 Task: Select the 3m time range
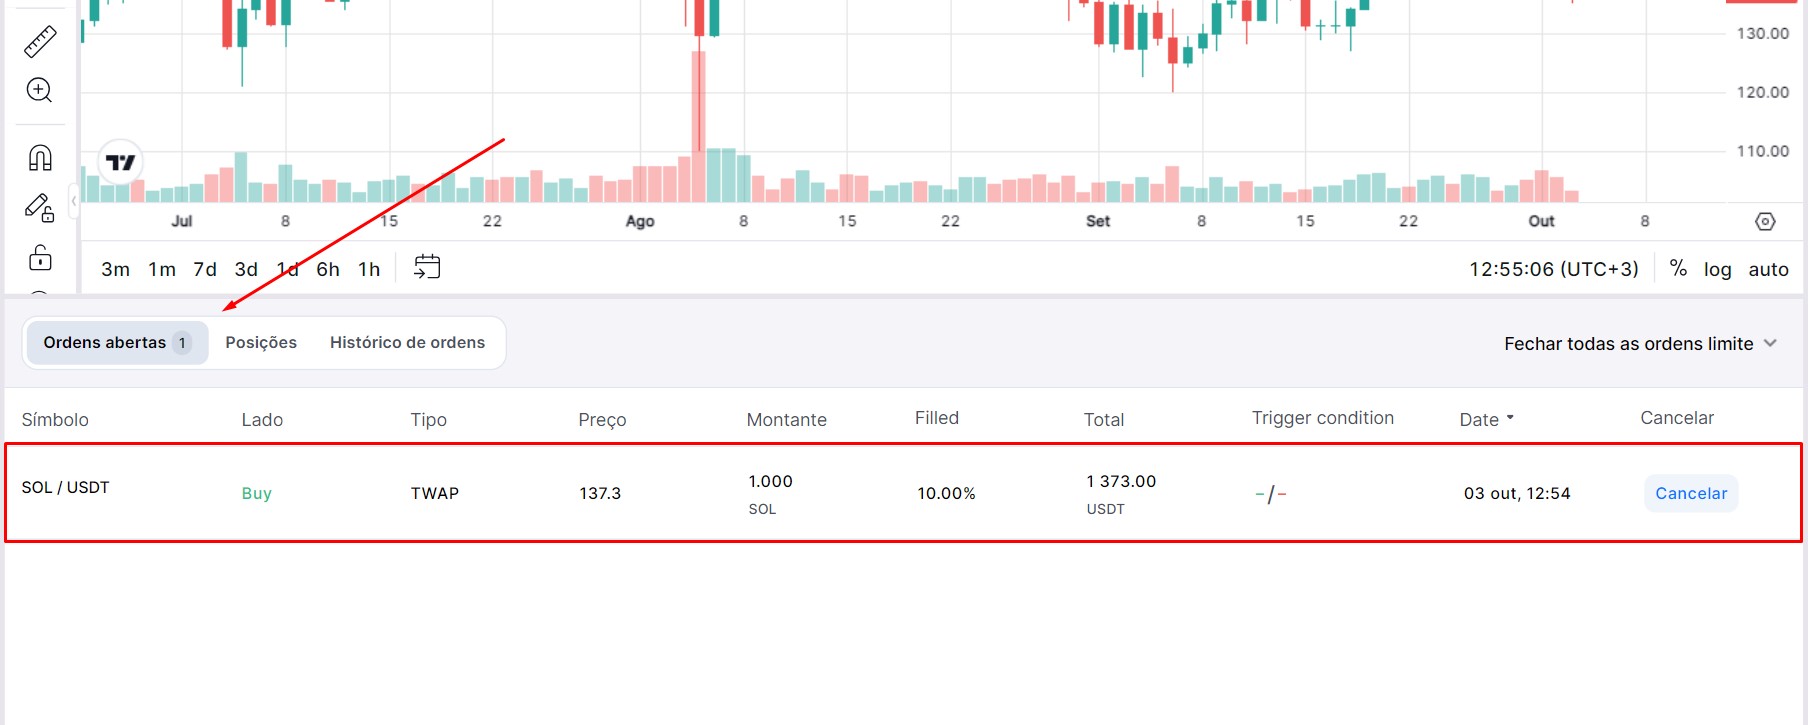(115, 269)
